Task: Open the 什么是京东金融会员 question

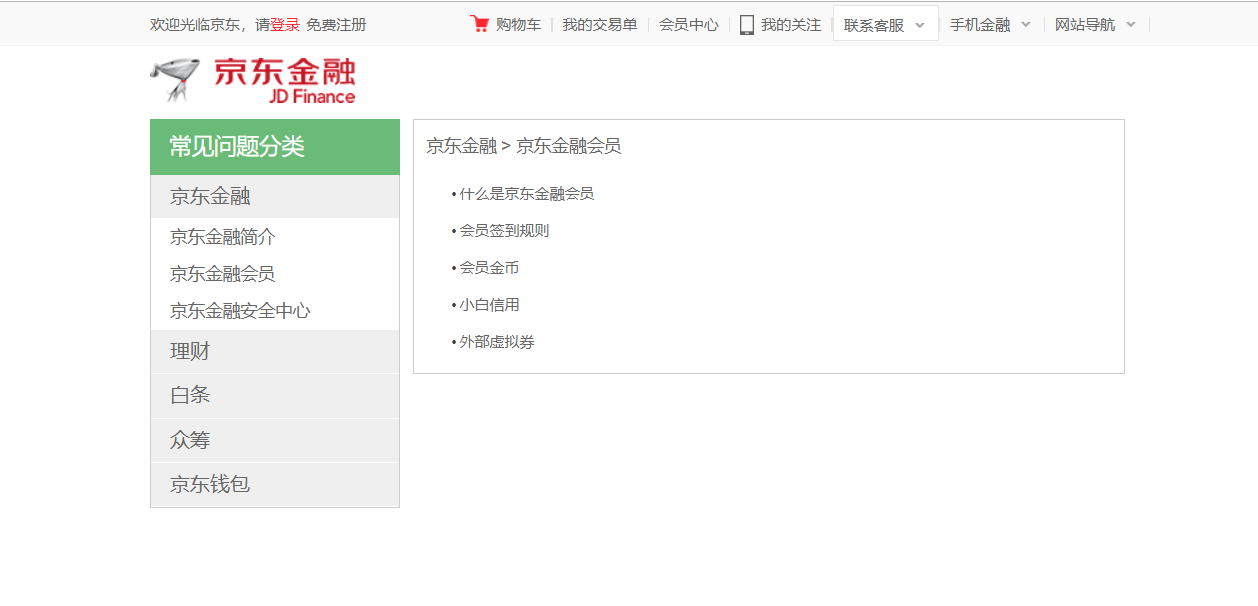Action: click(527, 194)
